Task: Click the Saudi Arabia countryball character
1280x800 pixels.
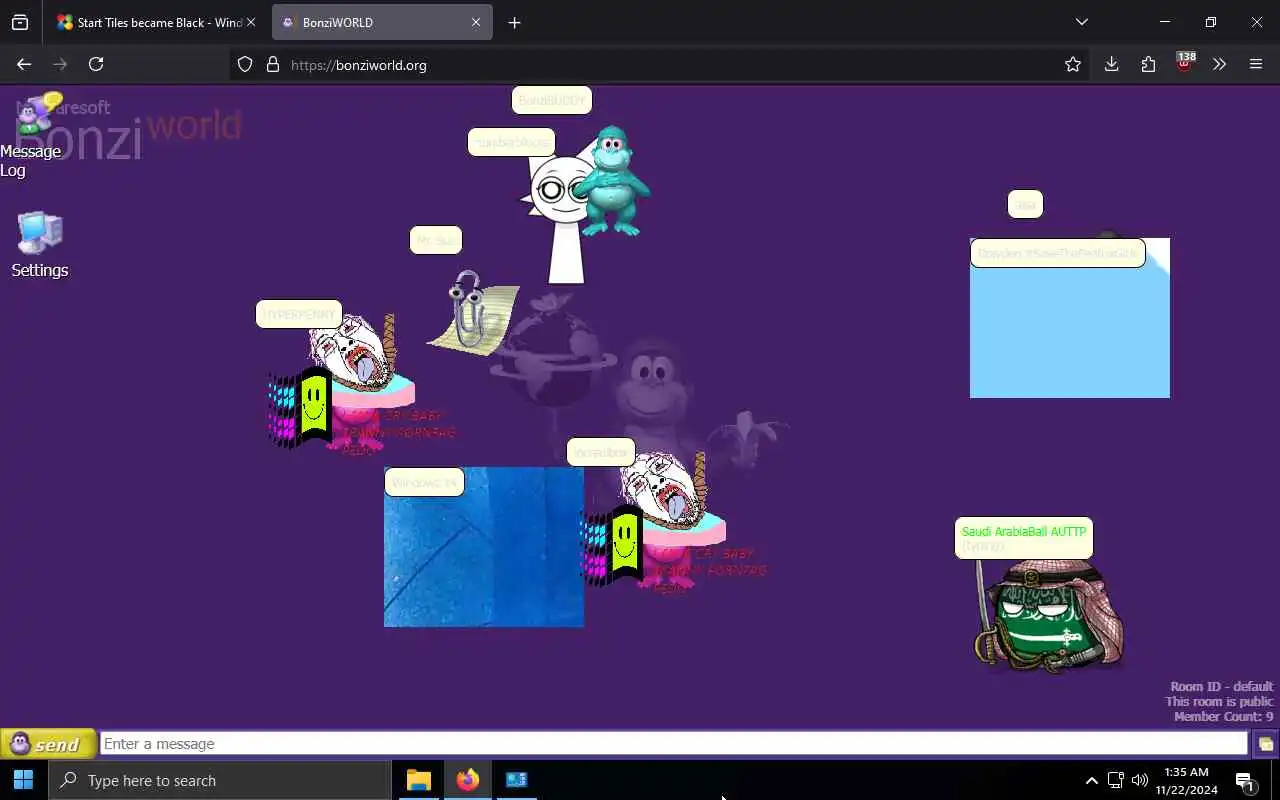Action: point(1049,615)
